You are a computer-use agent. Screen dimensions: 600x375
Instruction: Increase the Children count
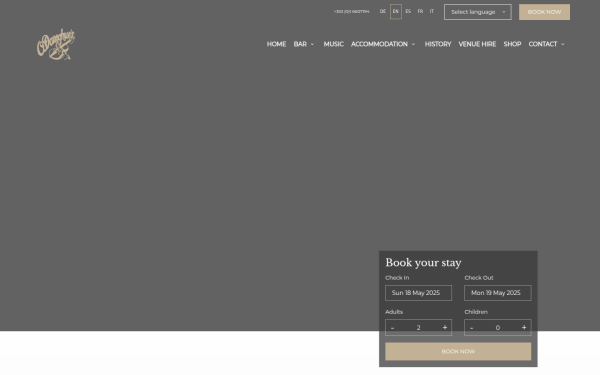click(524, 328)
